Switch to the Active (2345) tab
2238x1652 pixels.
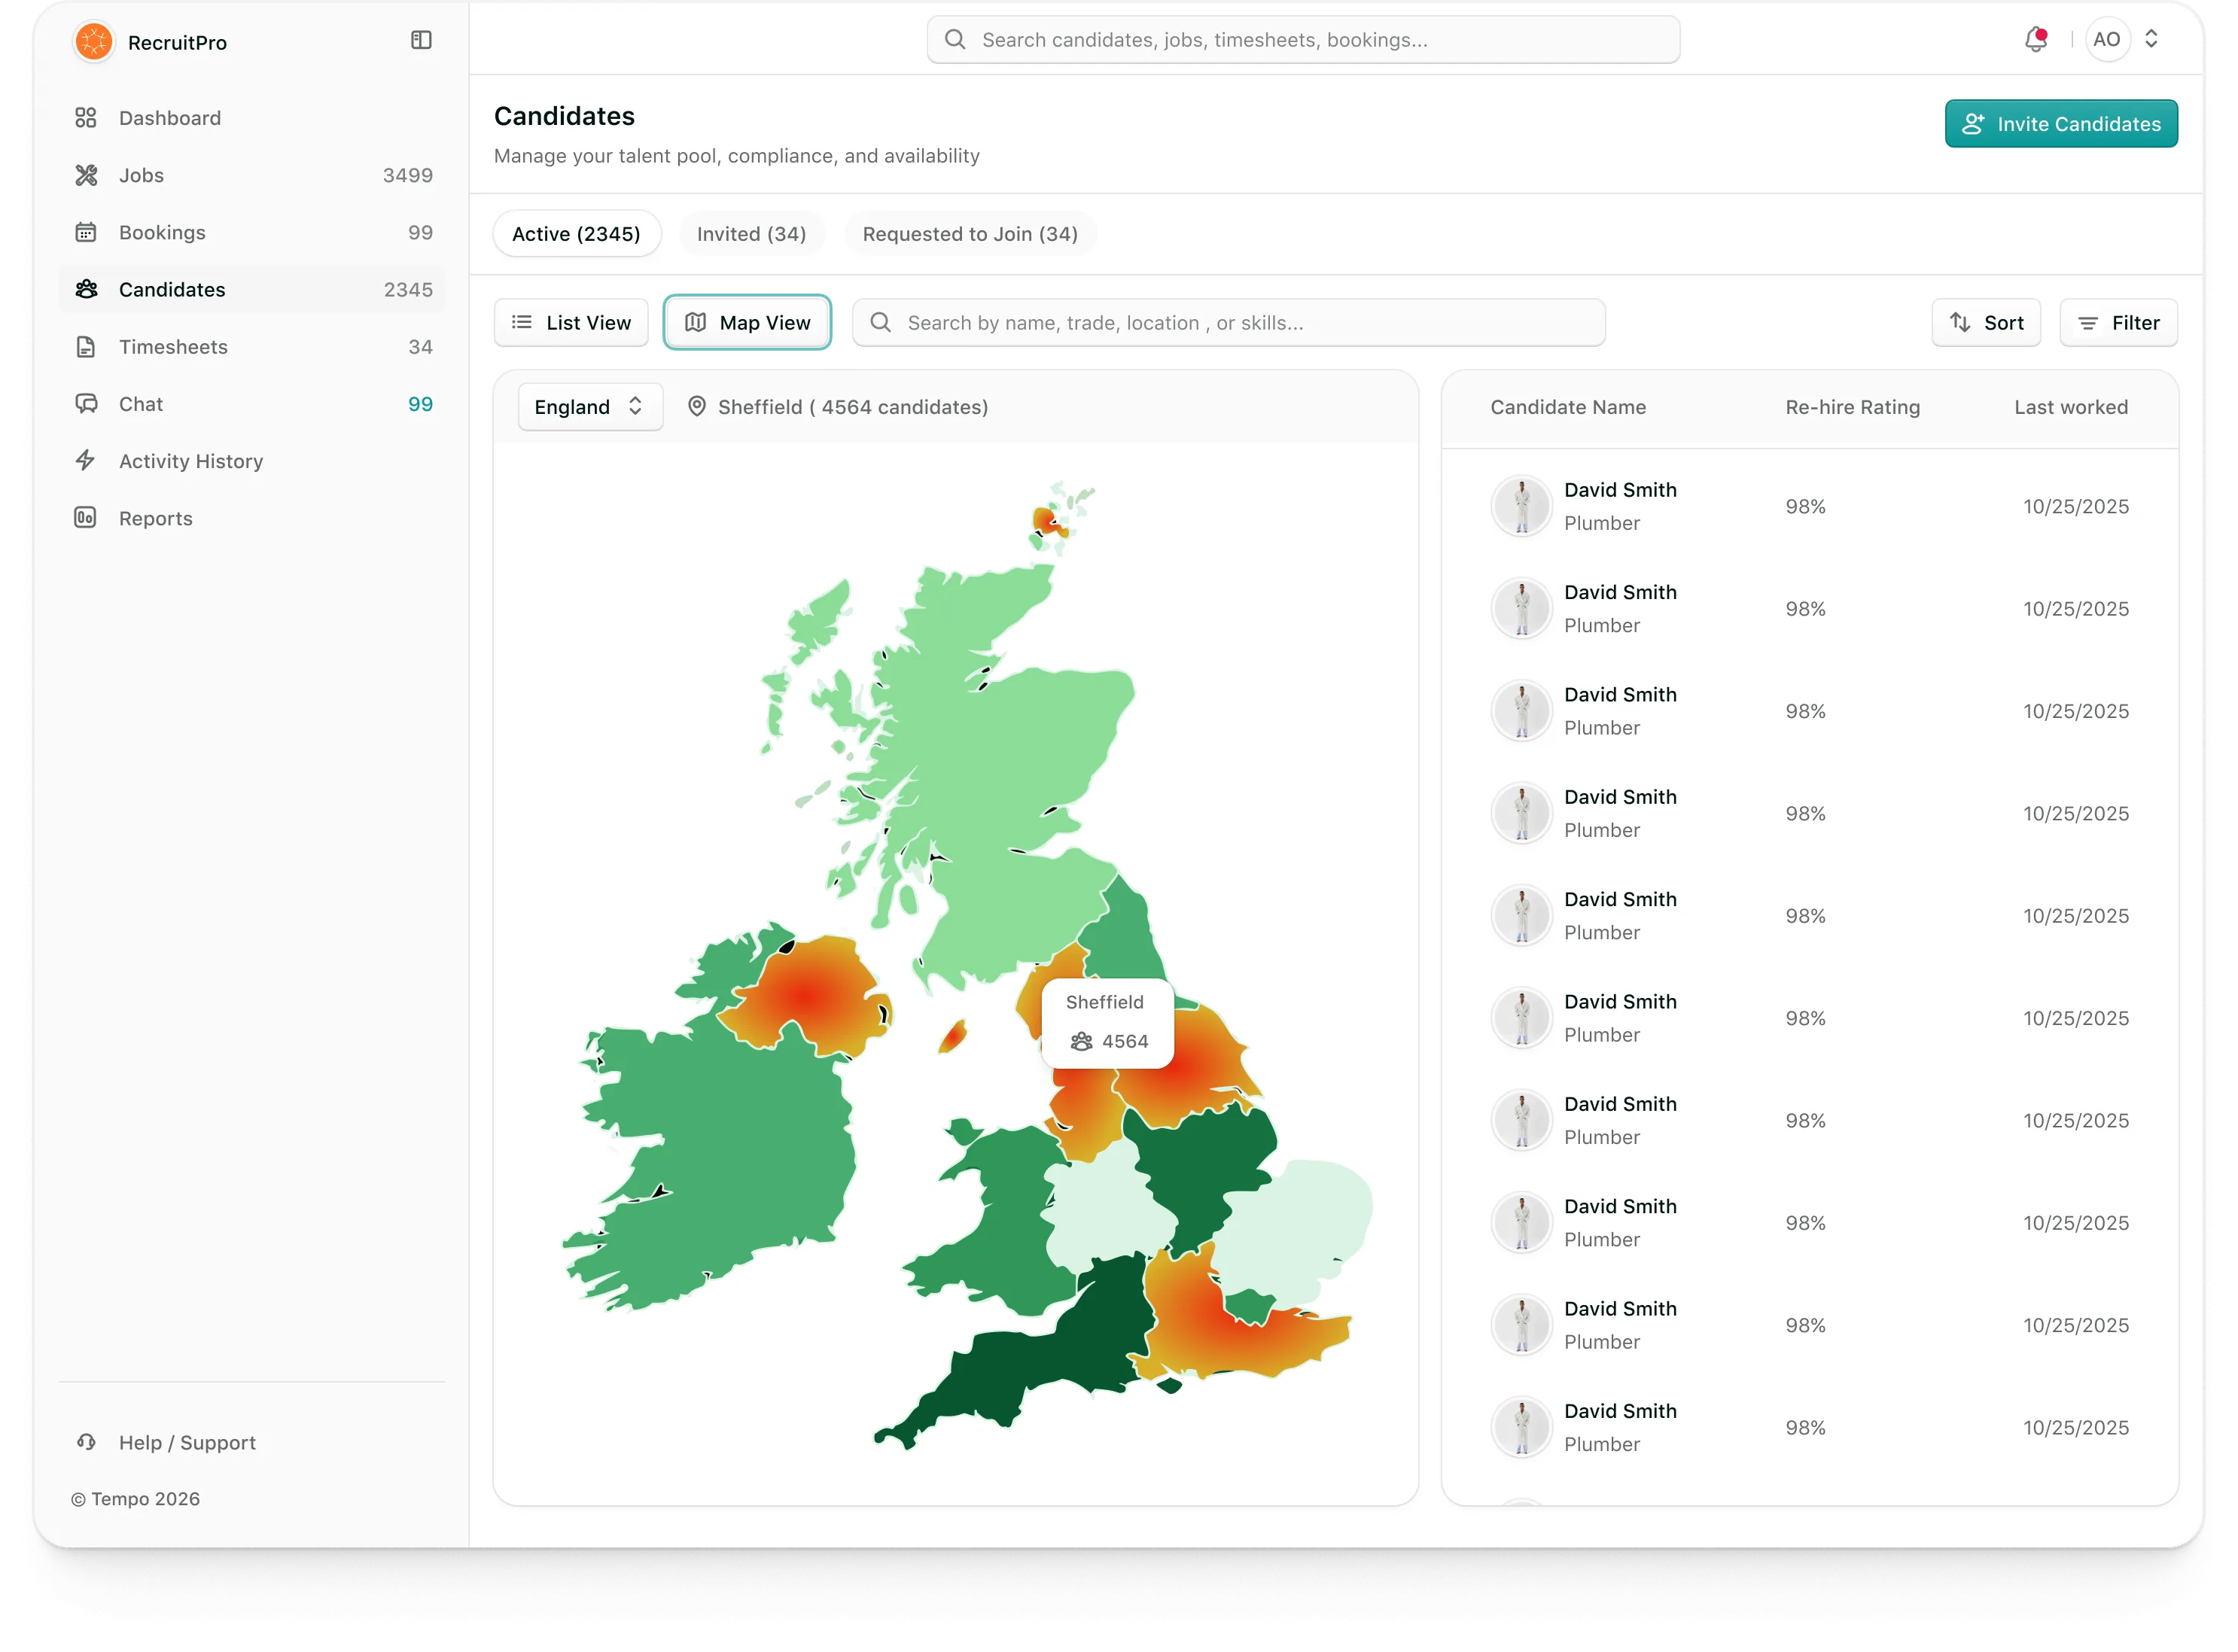[x=576, y=234]
